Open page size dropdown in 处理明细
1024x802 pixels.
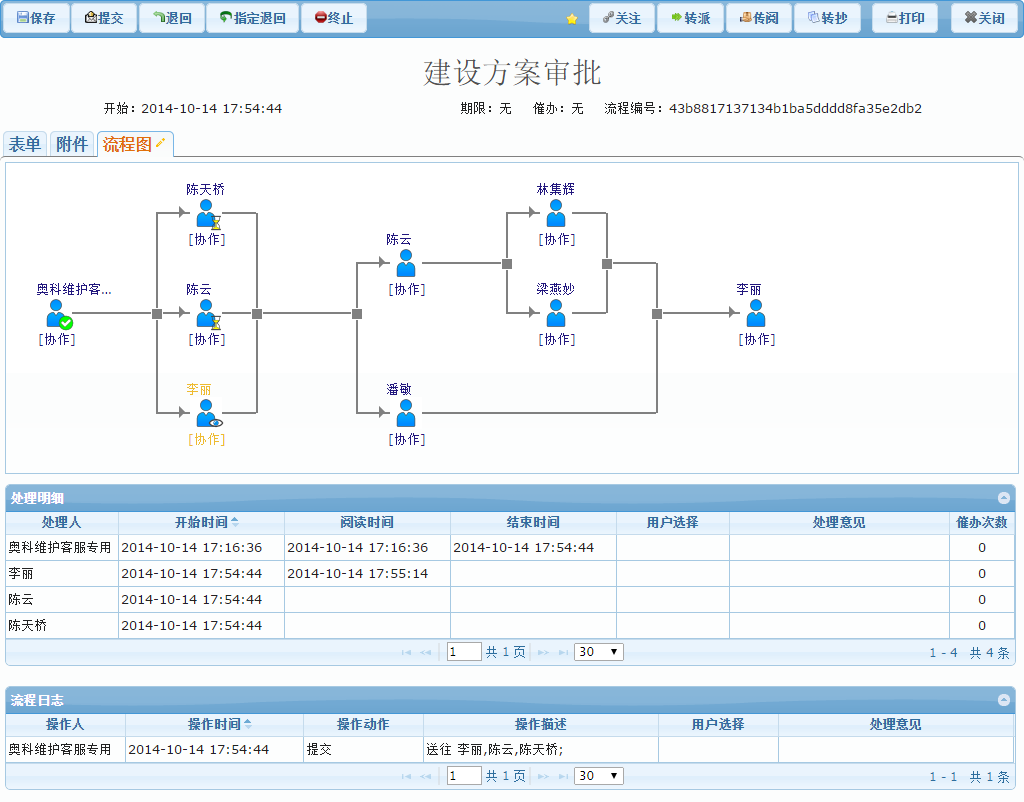point(599,652)
